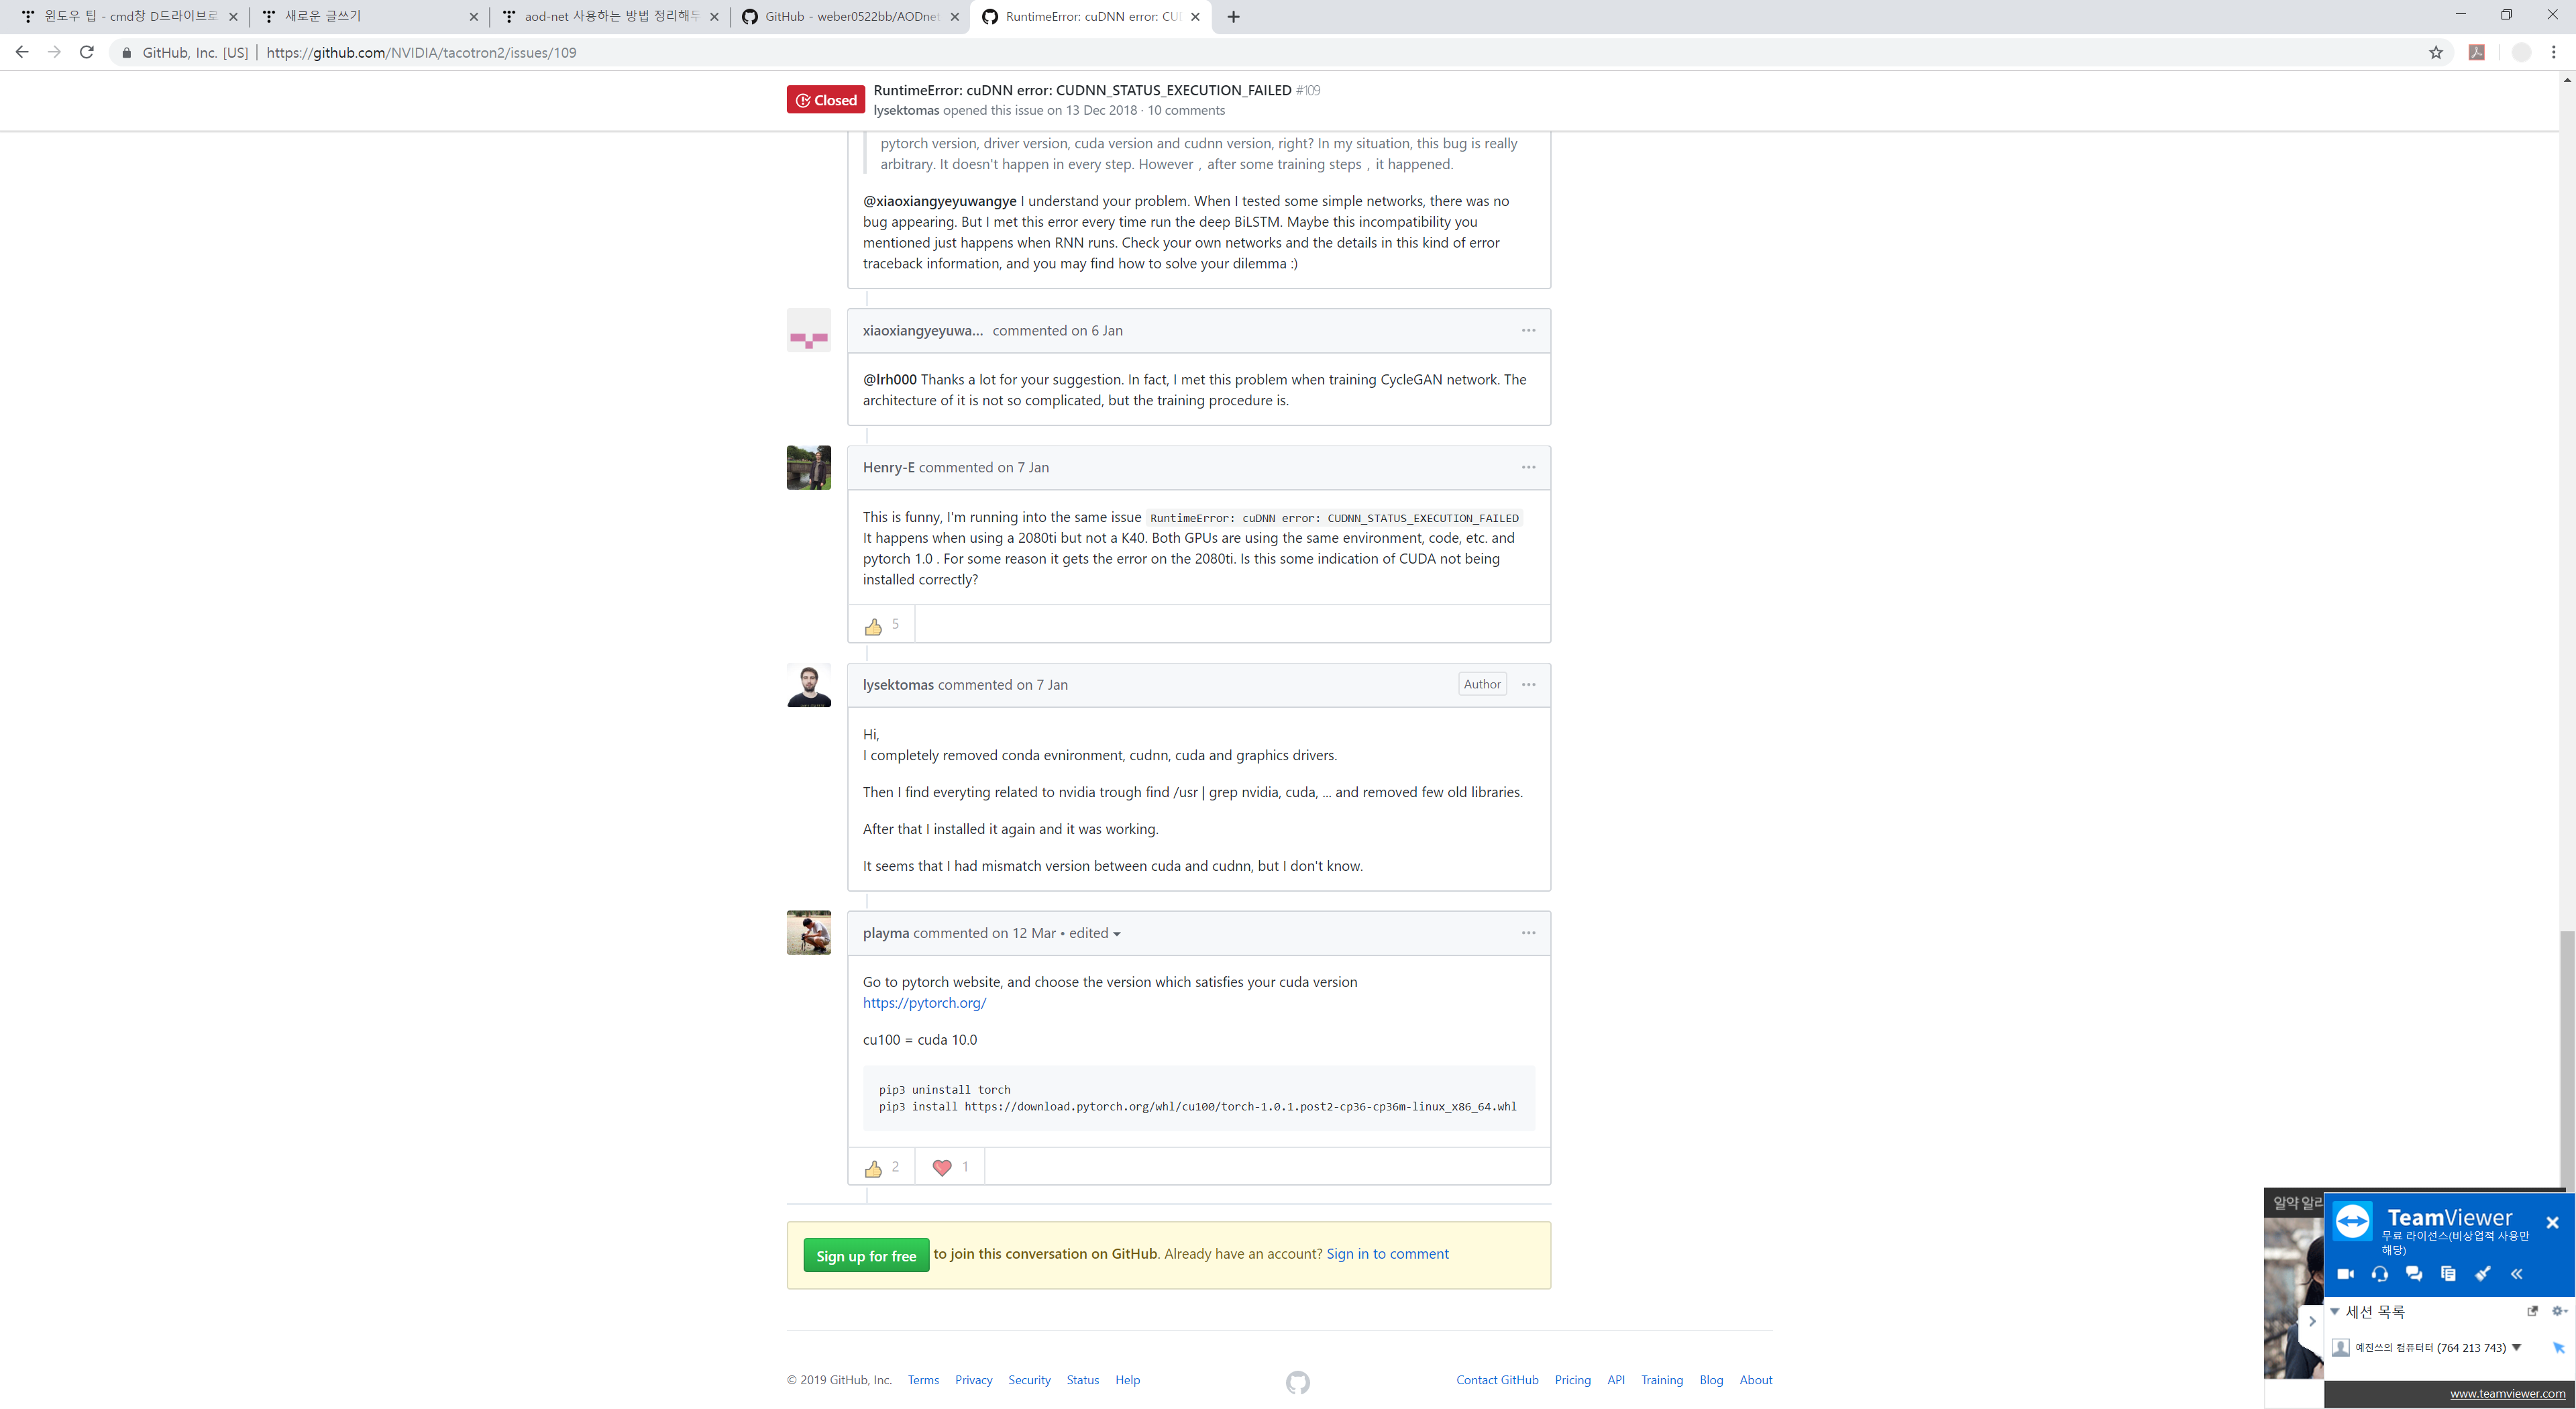Open TeamViewer gear settings dropdown
The width and height of the screenshot is (2576, 1409).
coord(2559,1311)
